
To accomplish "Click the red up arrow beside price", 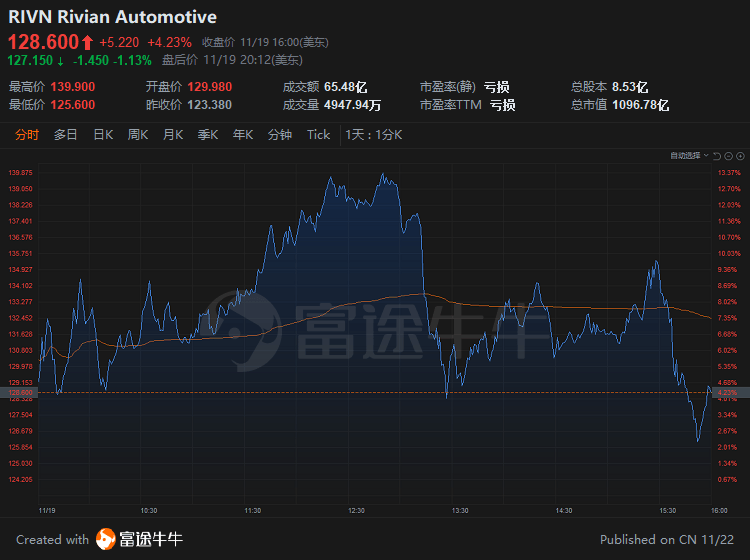I will click(87, 43).
